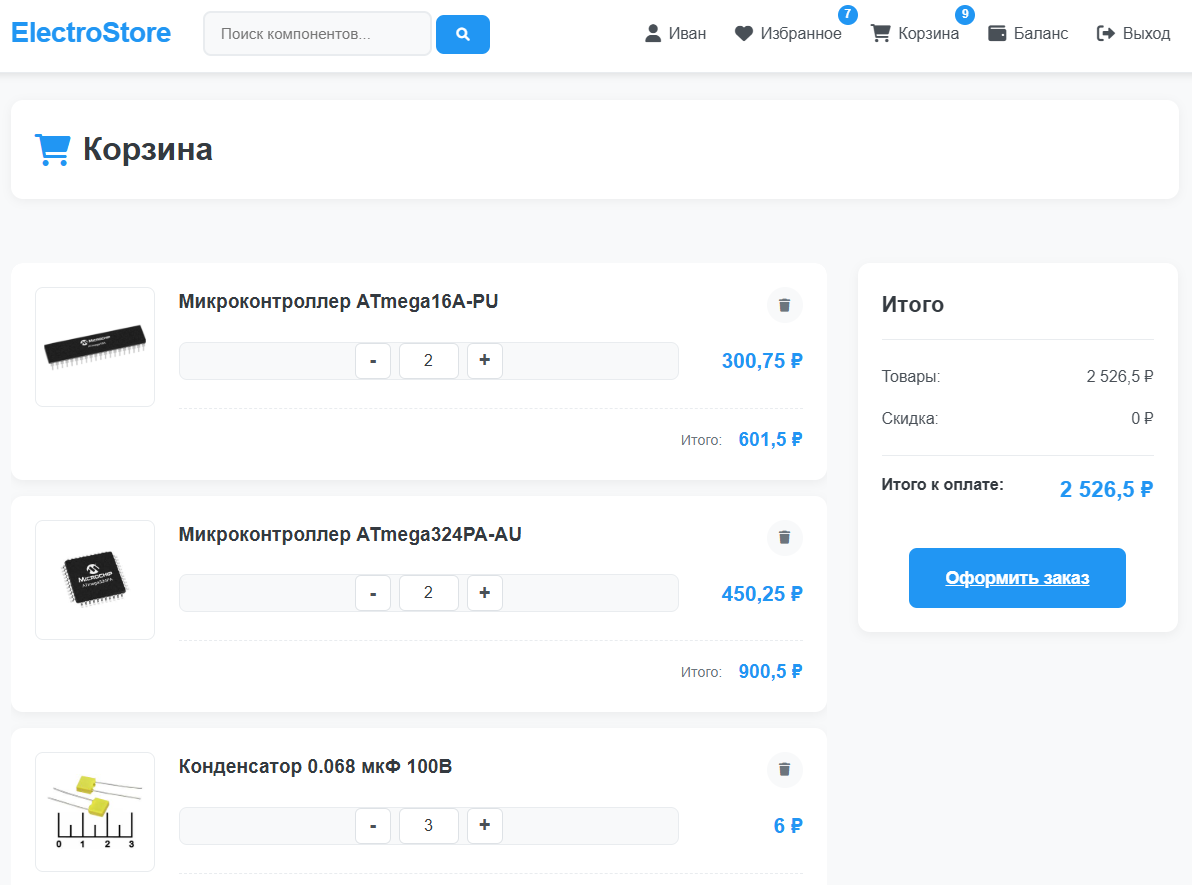Open Микроконтроллер ATmega324PA-AU title
This screenshot has height=885, width=1192.
350,534
